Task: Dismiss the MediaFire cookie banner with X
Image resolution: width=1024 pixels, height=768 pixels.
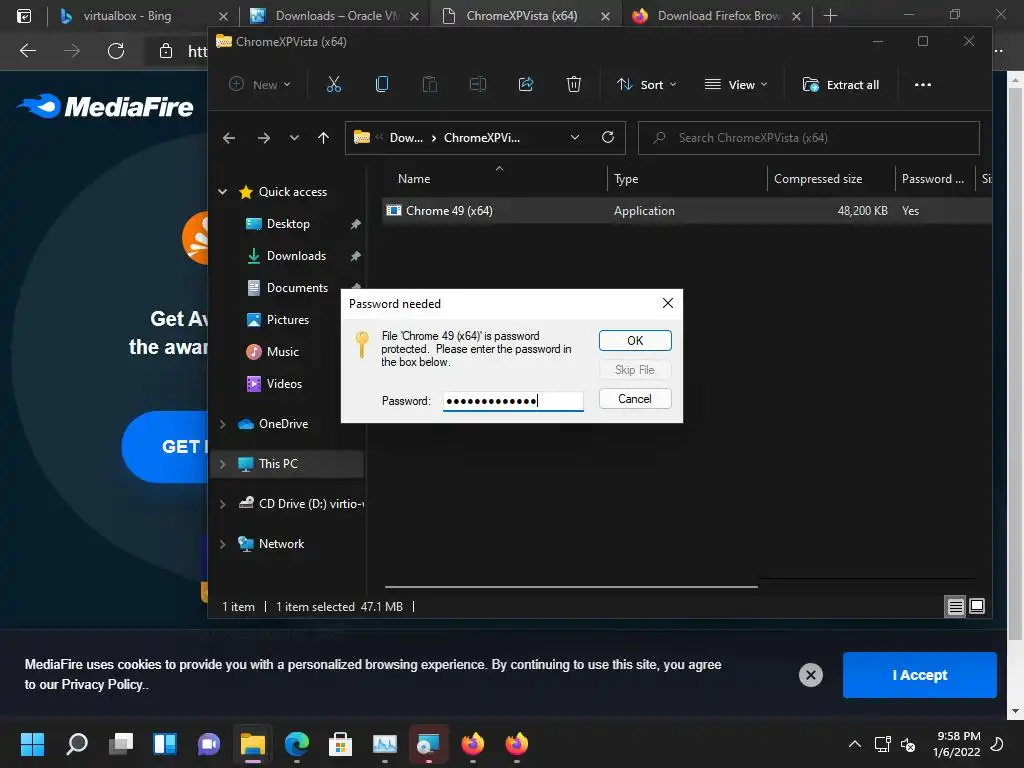Action: coord(810,675)
